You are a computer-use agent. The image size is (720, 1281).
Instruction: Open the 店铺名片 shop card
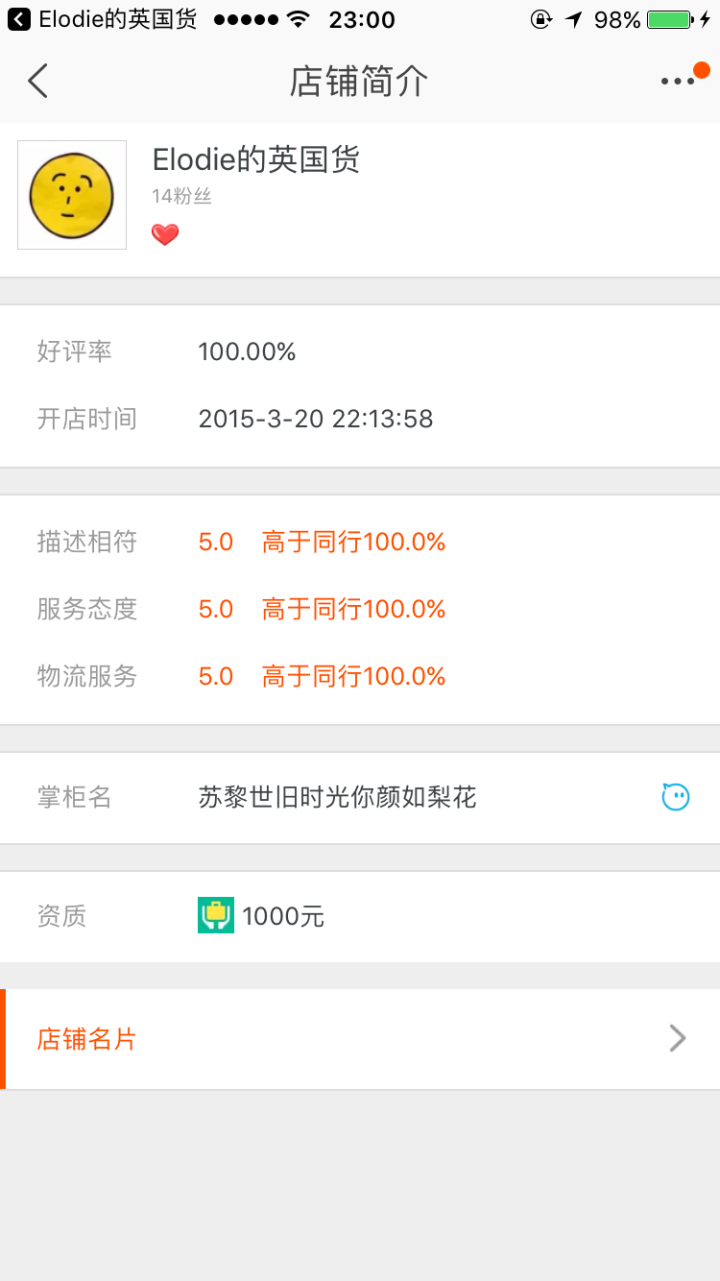click(87, 1039)
